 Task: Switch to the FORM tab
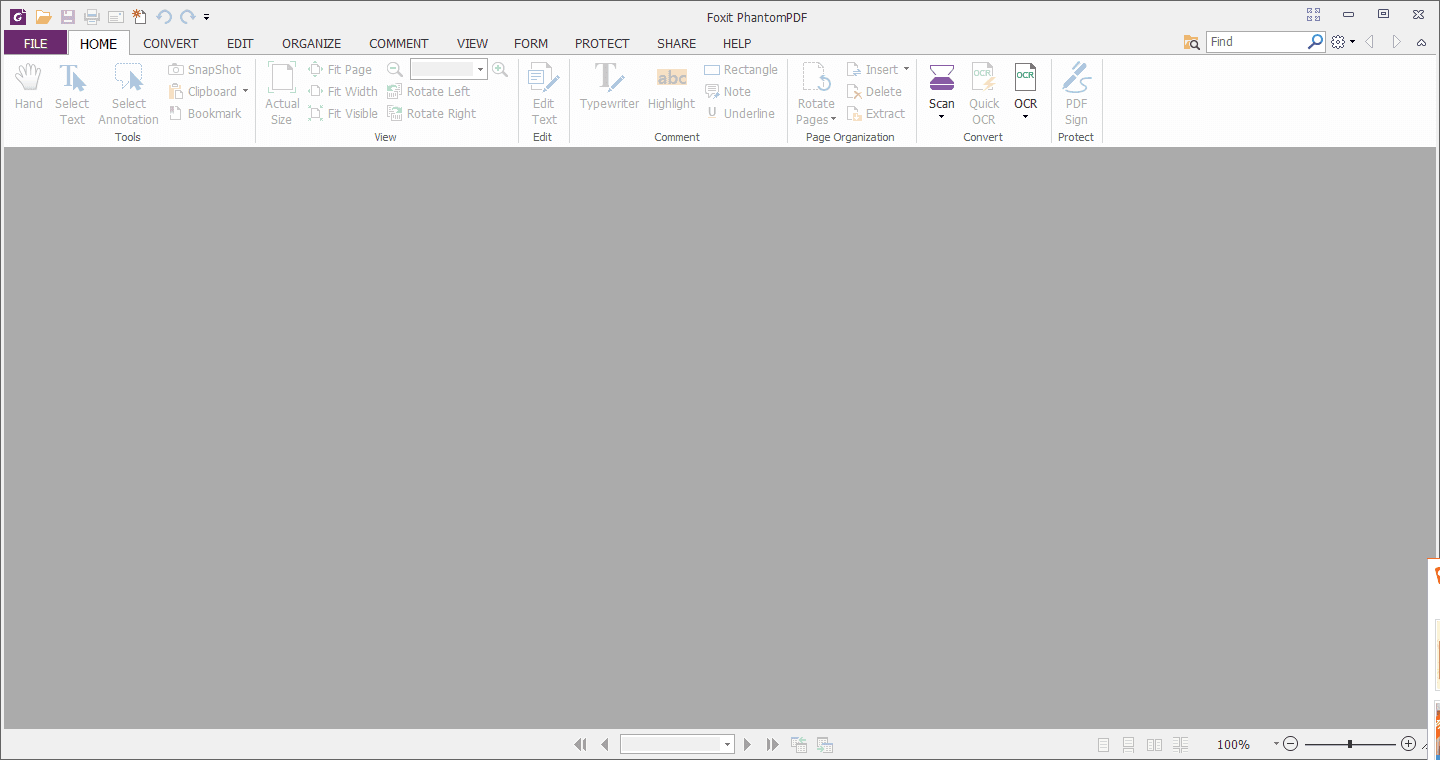coord(531,43)
